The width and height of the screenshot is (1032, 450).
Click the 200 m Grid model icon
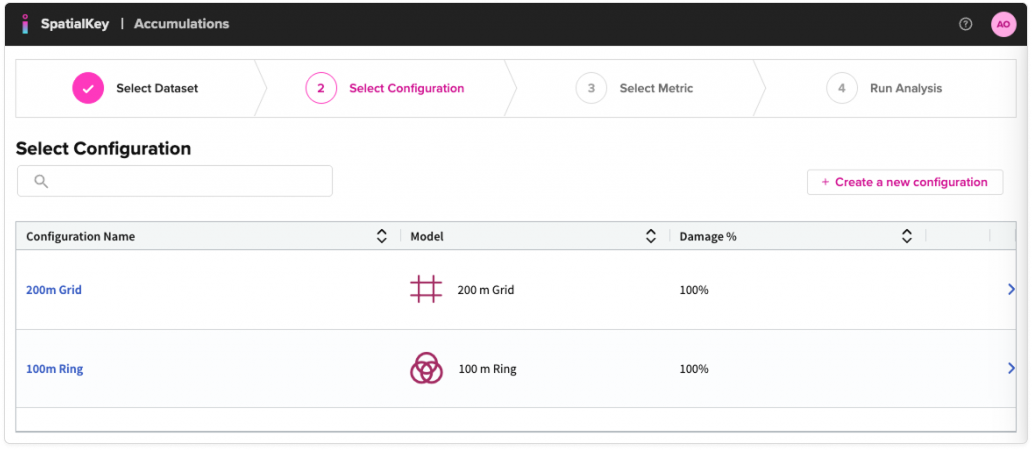coord(426,290)
